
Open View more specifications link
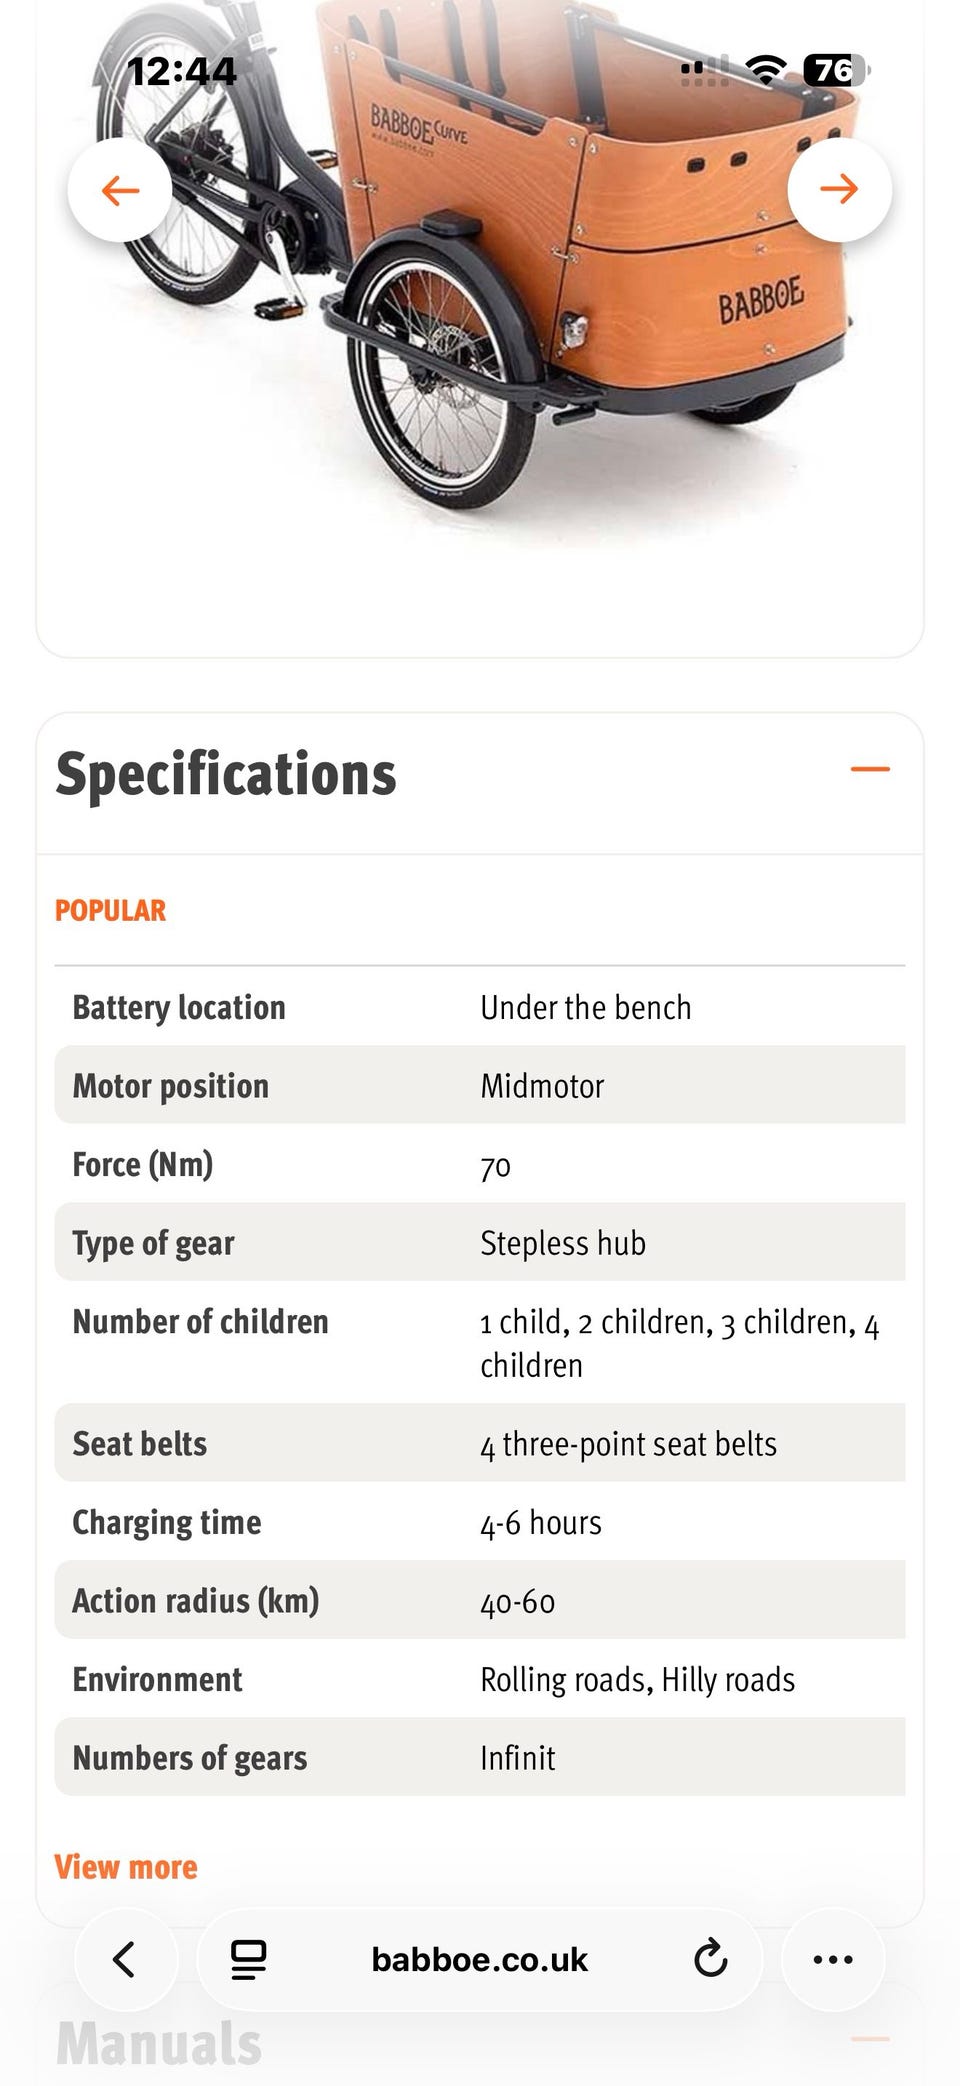126,1867
